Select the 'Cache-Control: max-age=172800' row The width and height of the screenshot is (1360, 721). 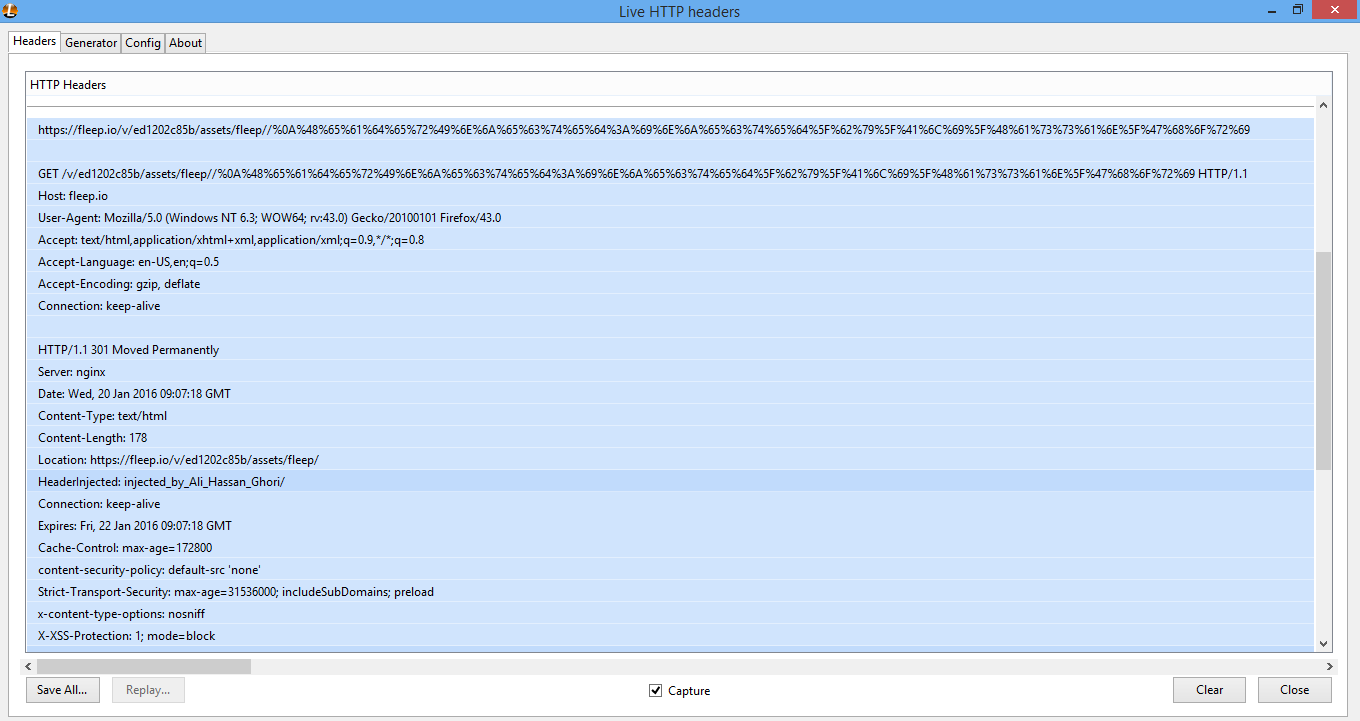(671, 547)
